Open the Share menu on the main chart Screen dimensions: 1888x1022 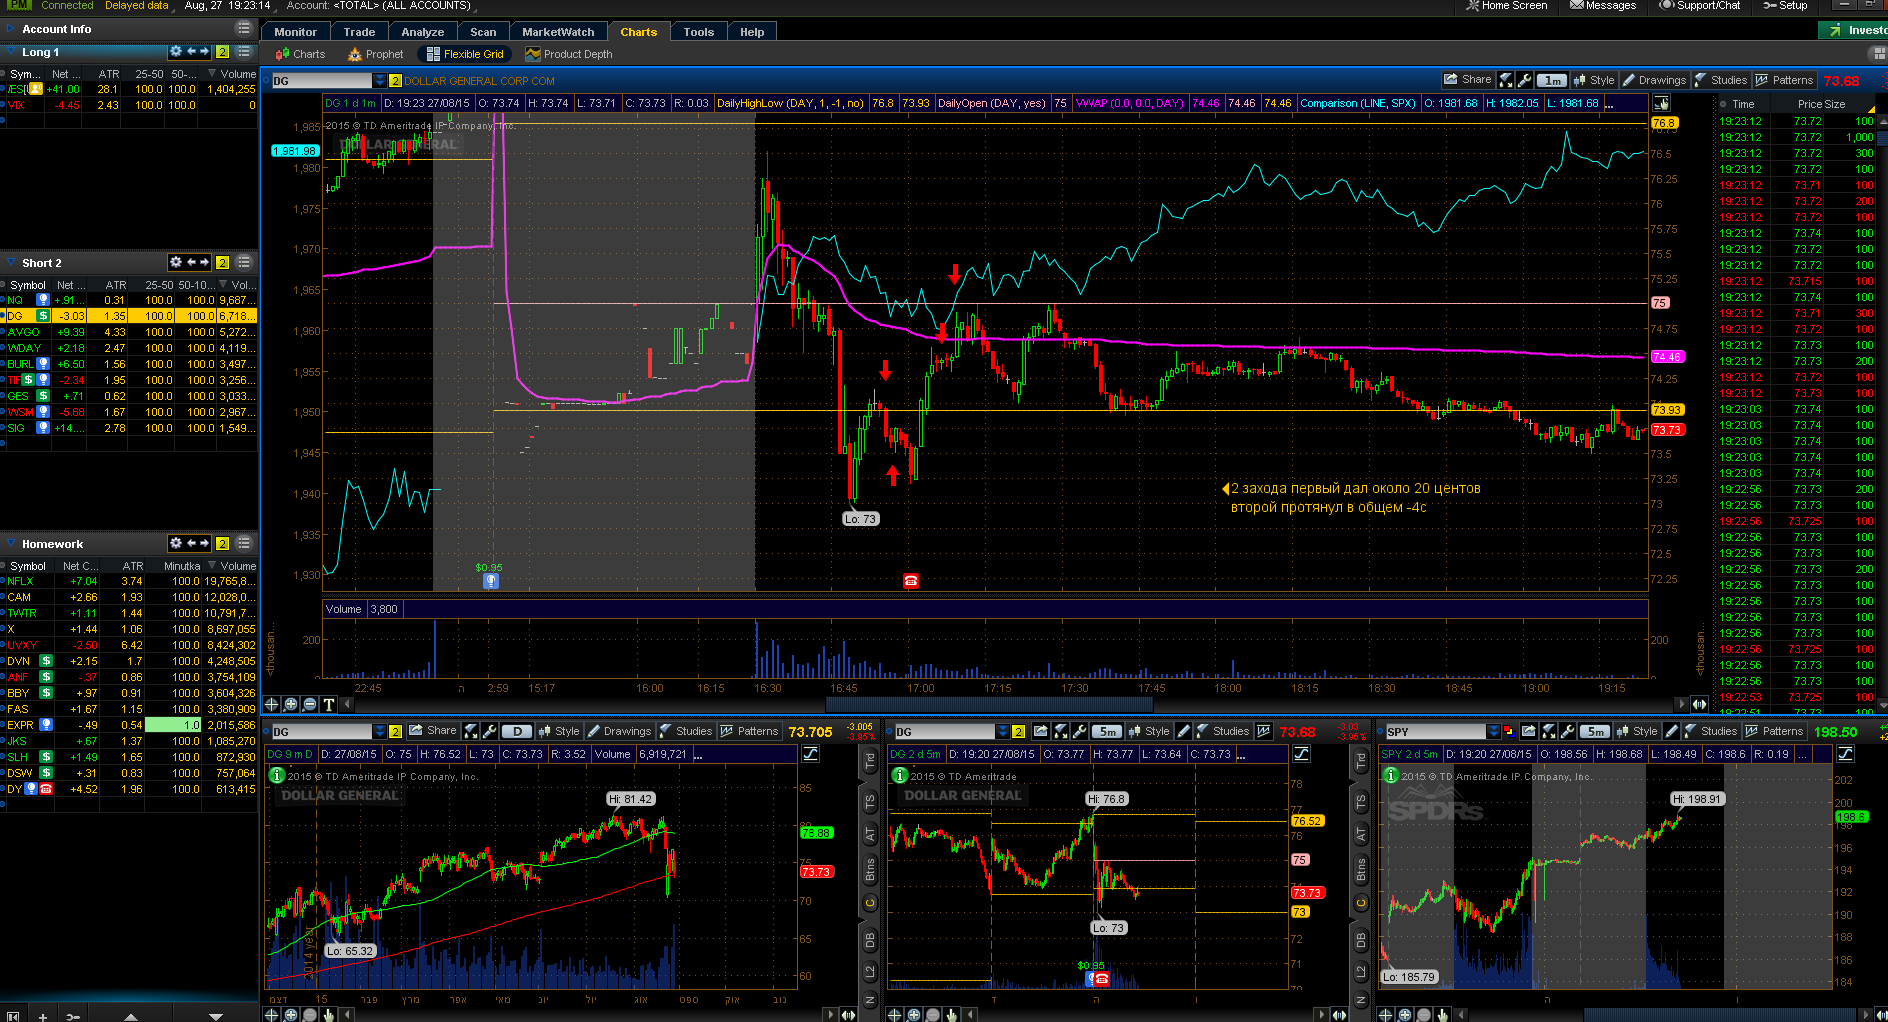tap(1467, 80)
